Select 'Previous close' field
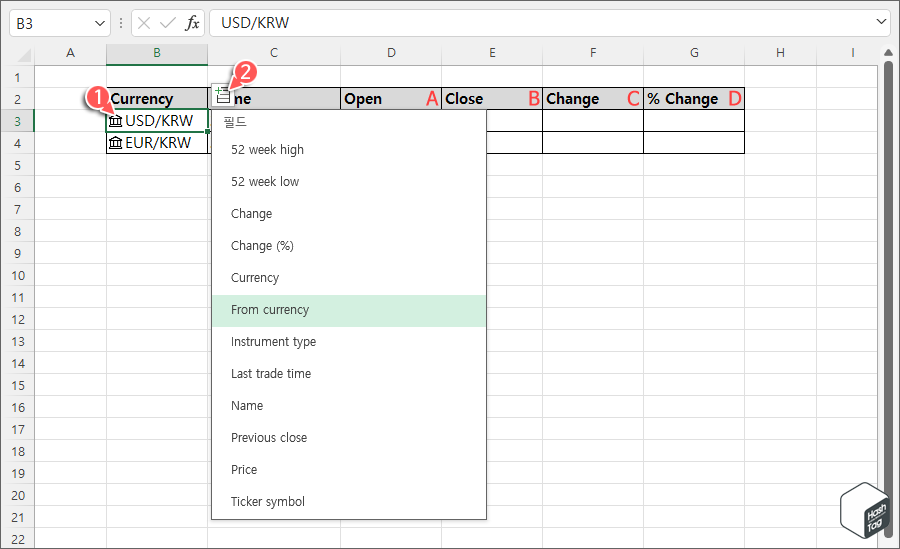The height and width of the screenshot is (549, 900). pyautogui.click(x=349, y=438)
